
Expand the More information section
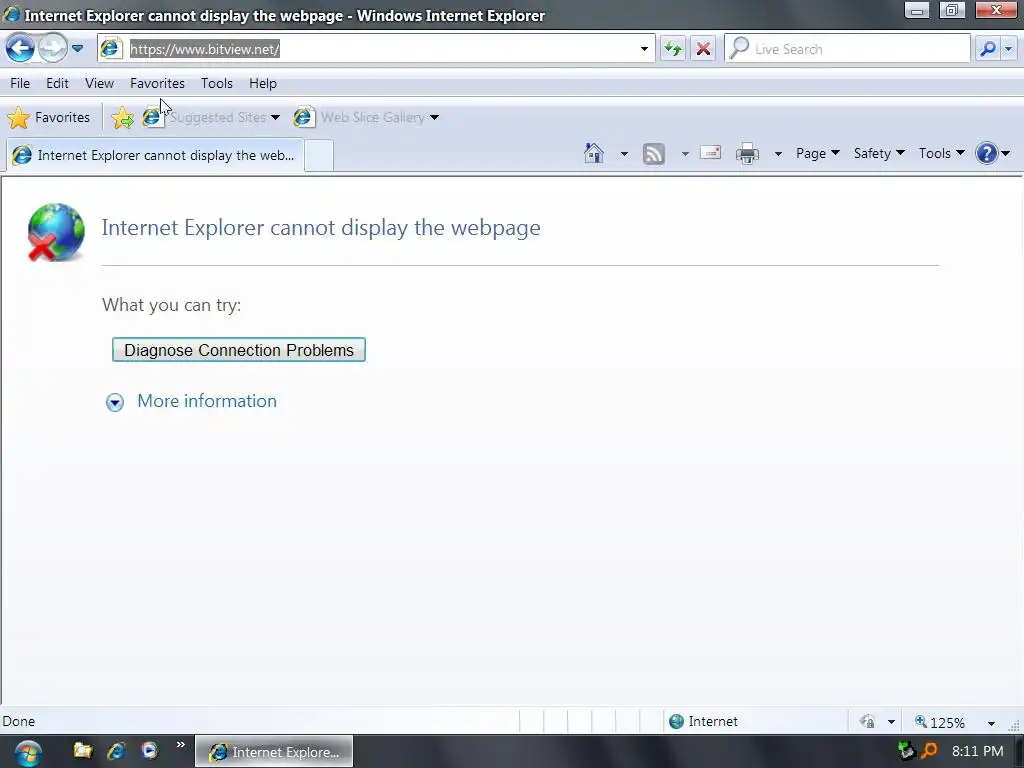tap(115, 402)
